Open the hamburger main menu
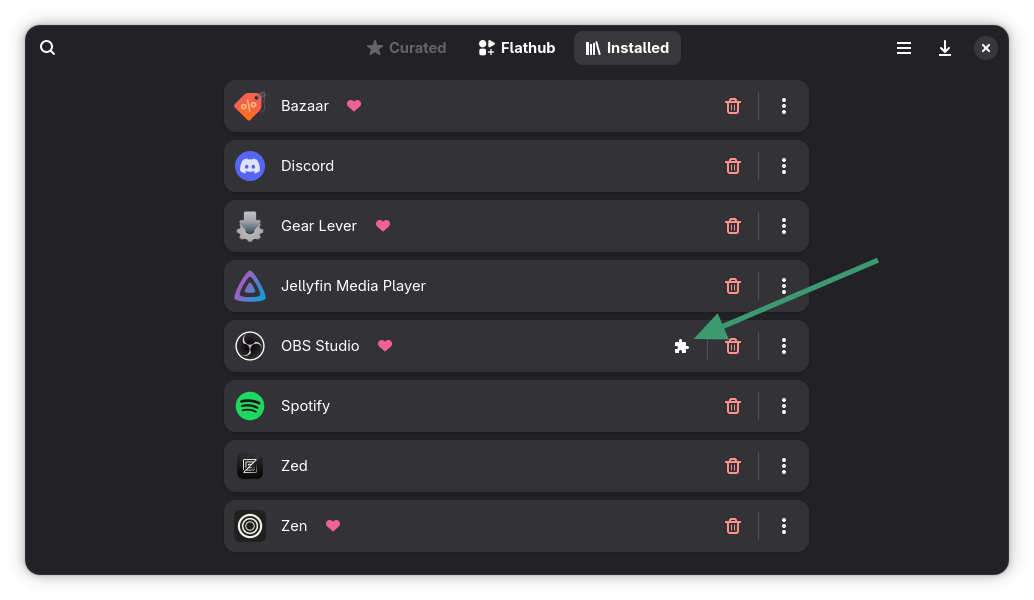 coord(903,47)
